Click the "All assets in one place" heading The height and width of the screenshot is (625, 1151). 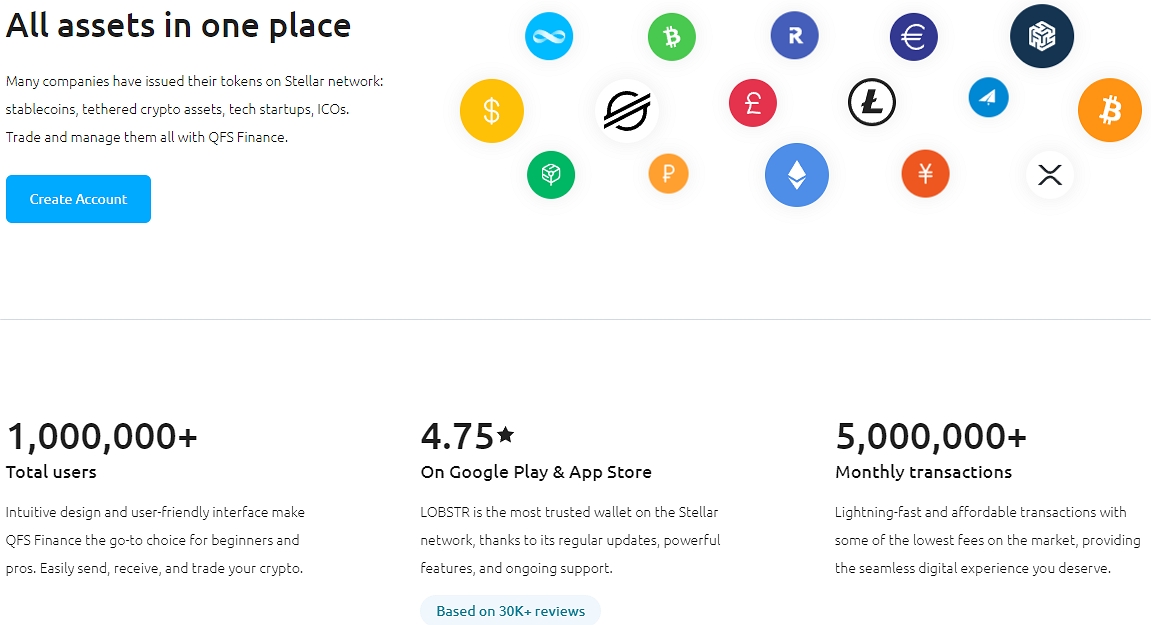click(x=178, y=25)
